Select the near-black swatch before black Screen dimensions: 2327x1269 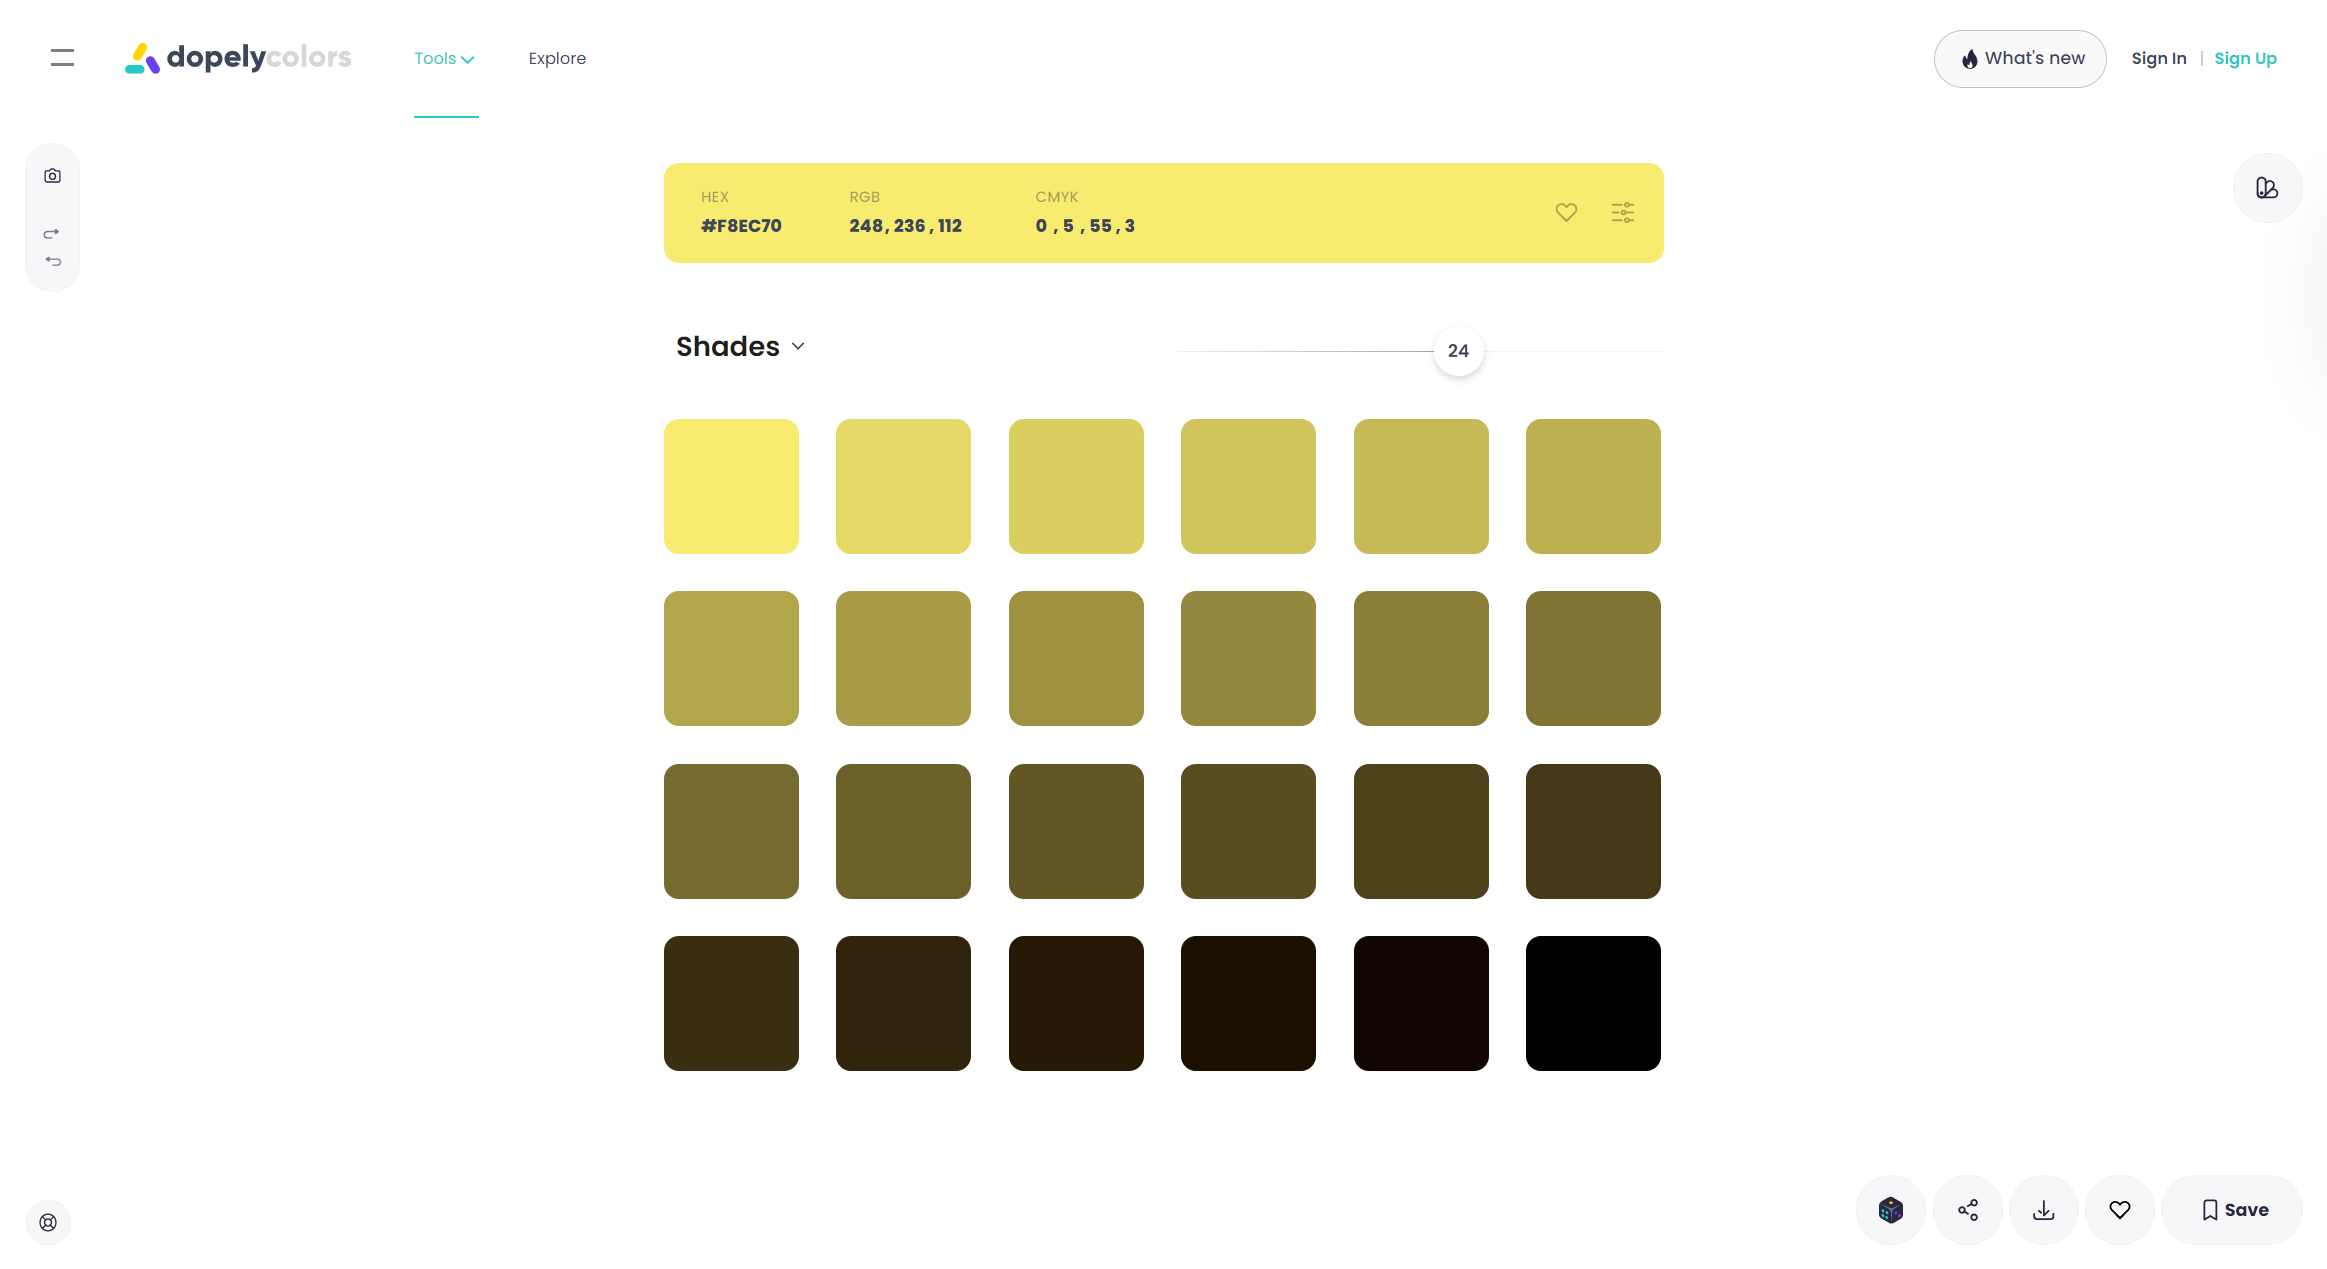click(x=1421, y=1003)
